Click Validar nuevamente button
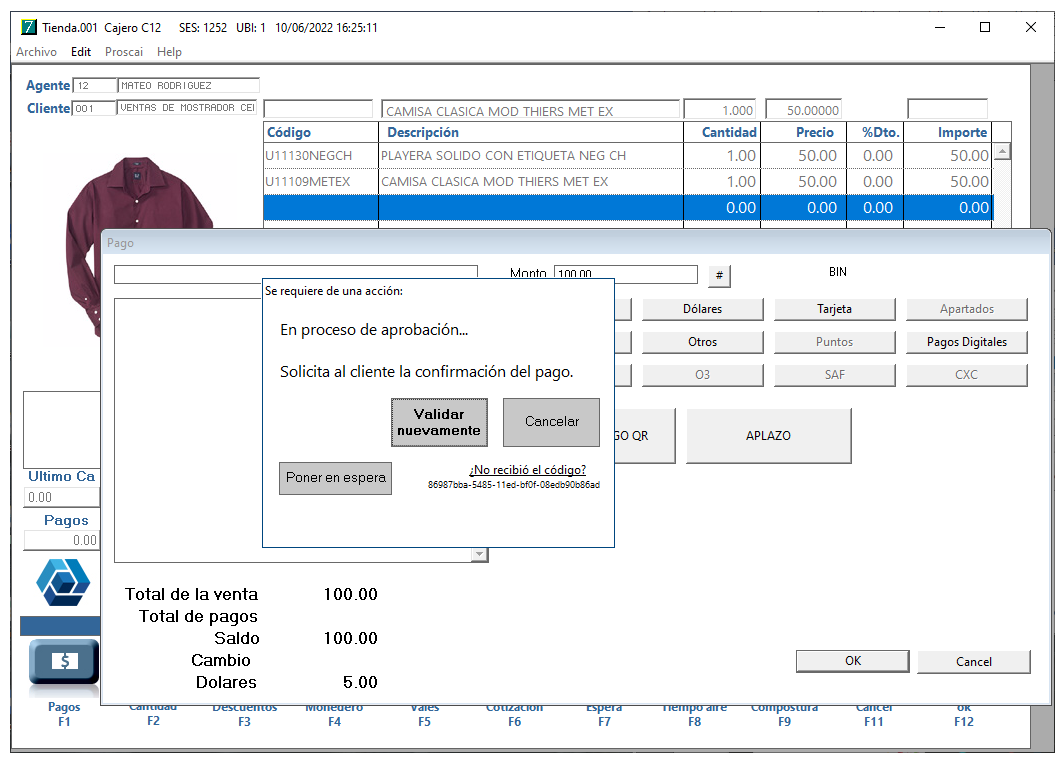Viewport: 1064px width, 761px height. tap(439, 422)
